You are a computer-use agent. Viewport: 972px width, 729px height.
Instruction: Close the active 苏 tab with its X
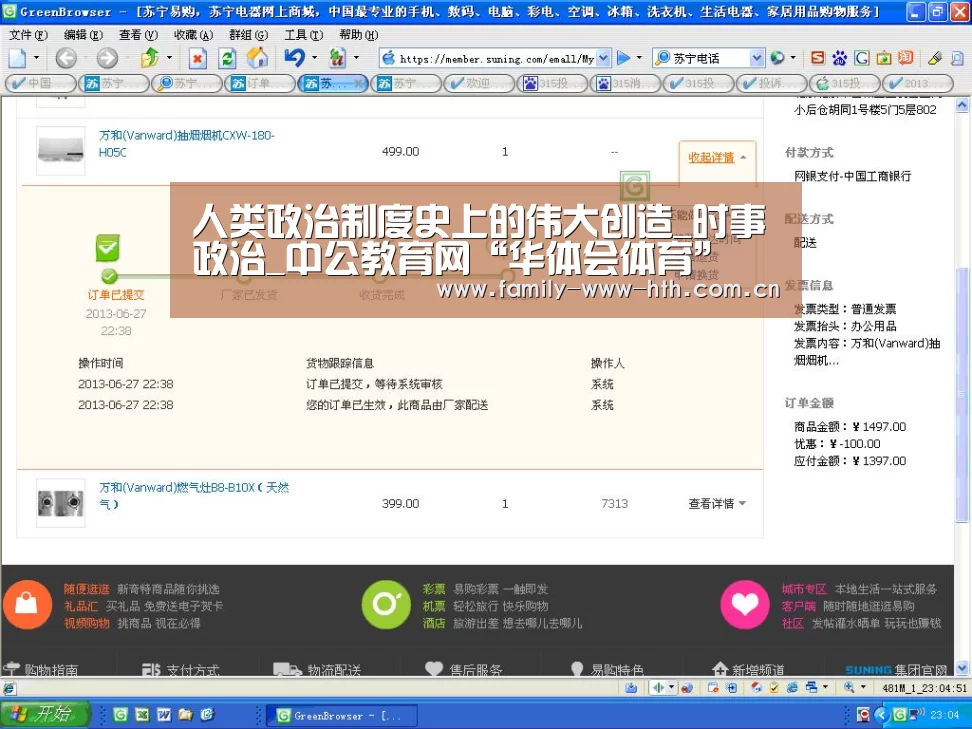click(x=358, y=84)
